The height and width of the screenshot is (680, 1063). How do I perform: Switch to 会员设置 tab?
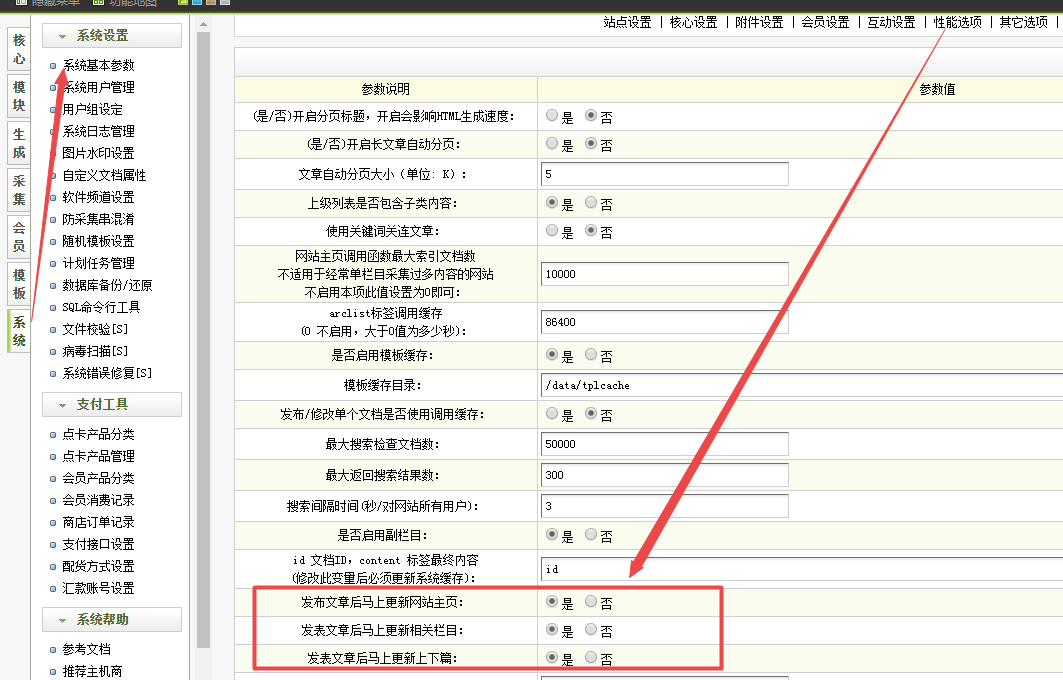pyautogui.click(x=825, y=22)
